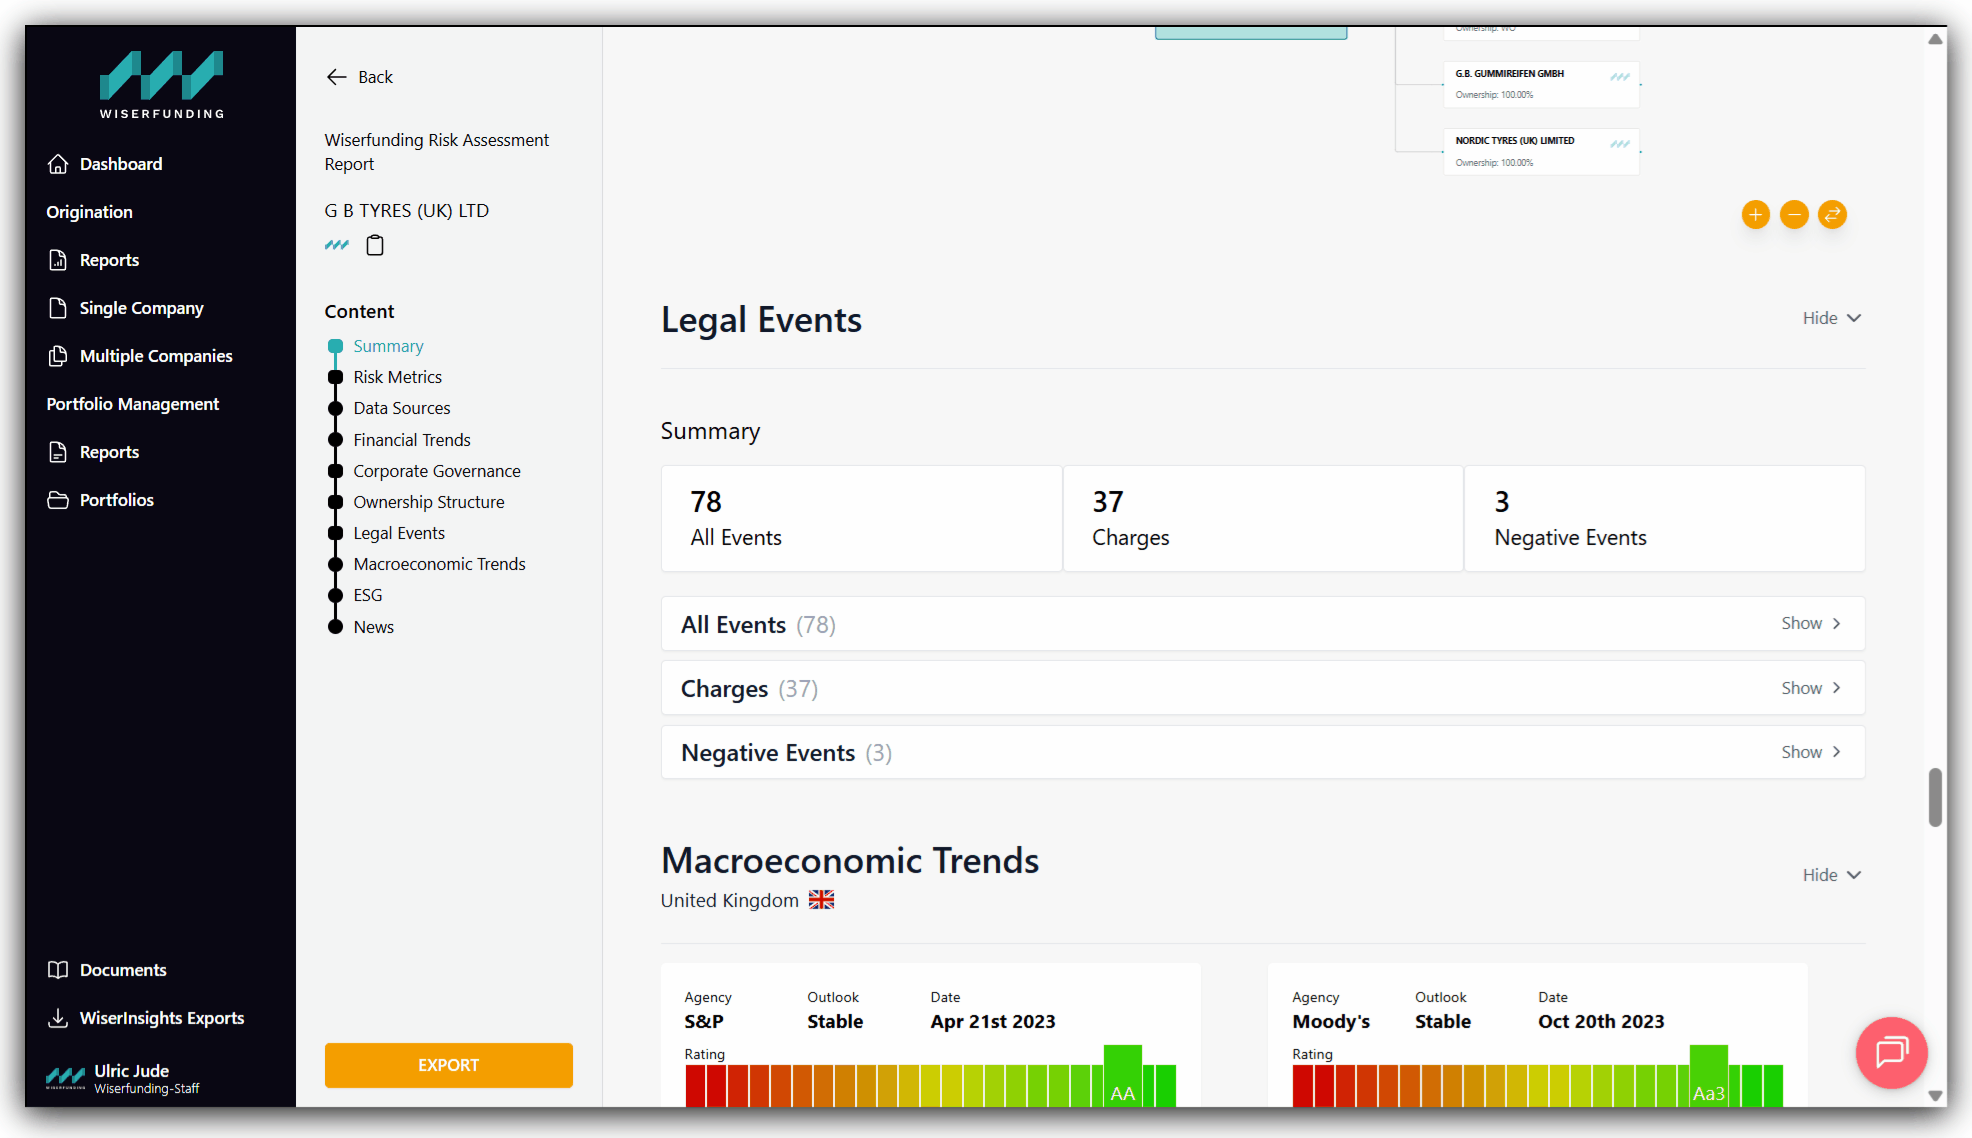
Task: Click the Origination Reports document icon
Action: [58, 260]
